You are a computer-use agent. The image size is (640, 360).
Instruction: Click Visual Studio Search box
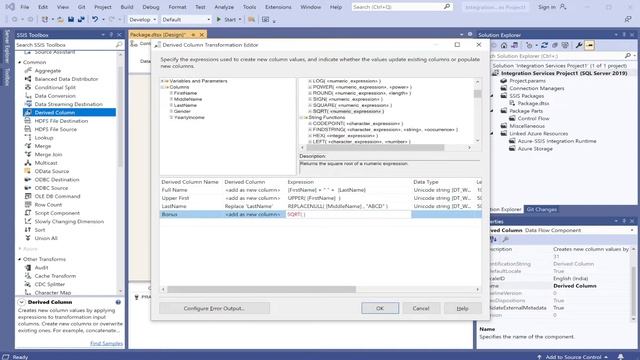(402, 7)
